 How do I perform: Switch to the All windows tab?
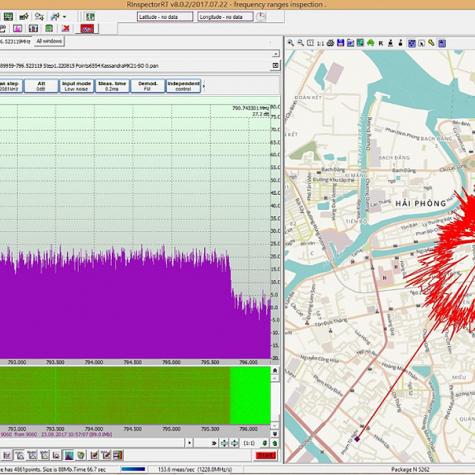(49, 41)
